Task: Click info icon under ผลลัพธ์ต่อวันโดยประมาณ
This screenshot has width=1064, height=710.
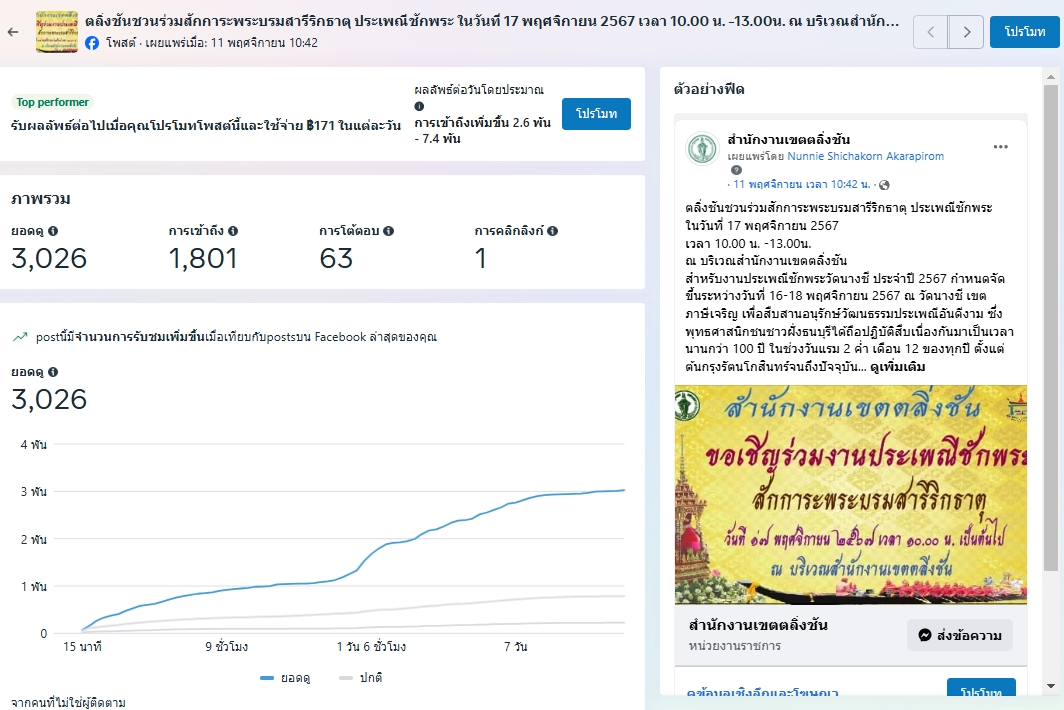Action: 419,107
